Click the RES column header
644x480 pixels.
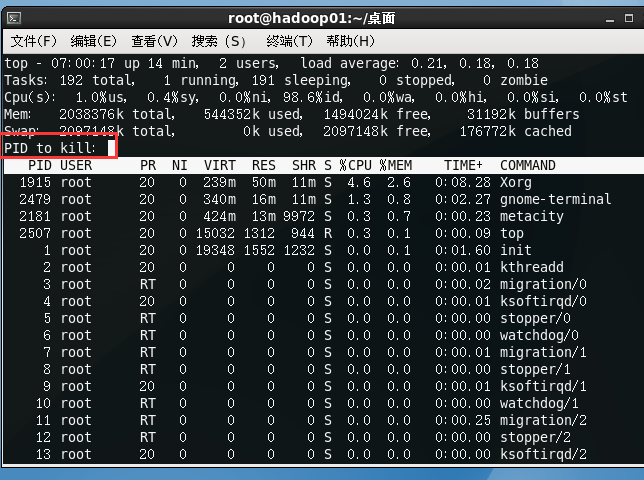[264, 165]
